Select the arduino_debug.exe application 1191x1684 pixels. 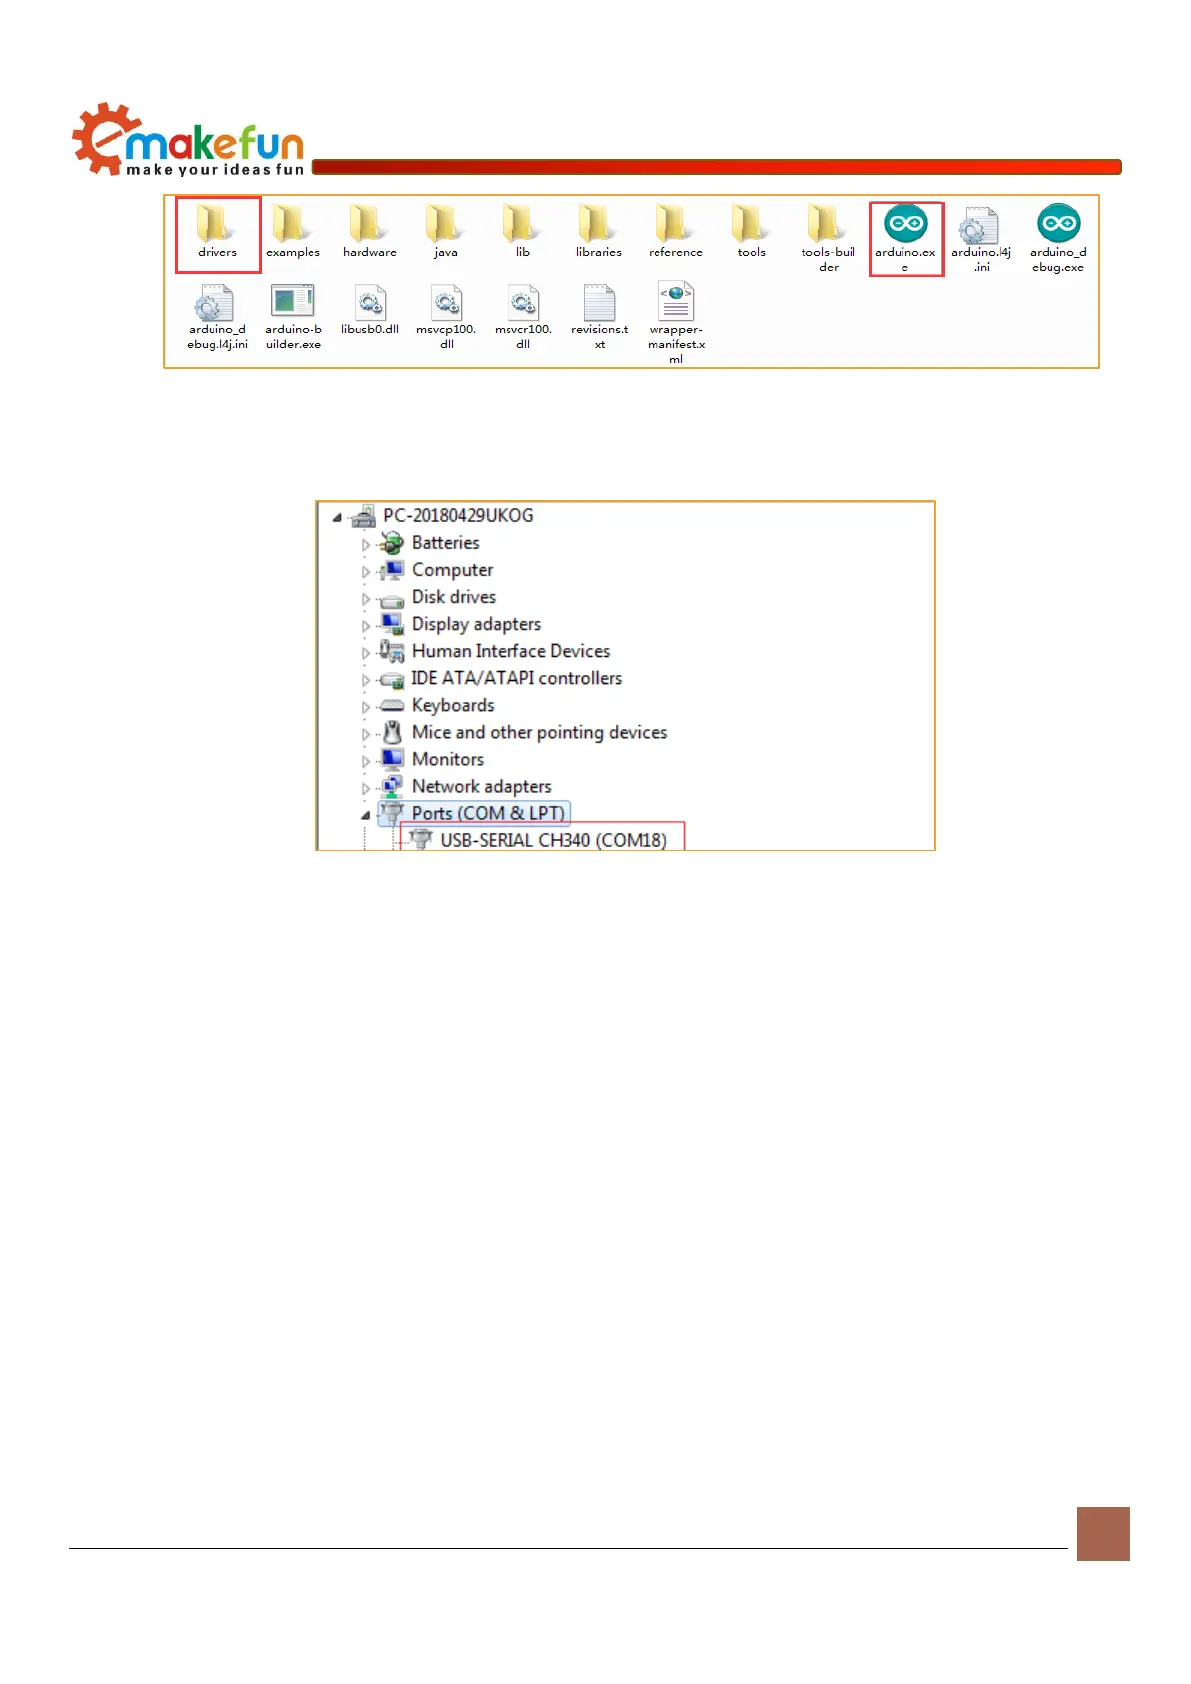1058,239
